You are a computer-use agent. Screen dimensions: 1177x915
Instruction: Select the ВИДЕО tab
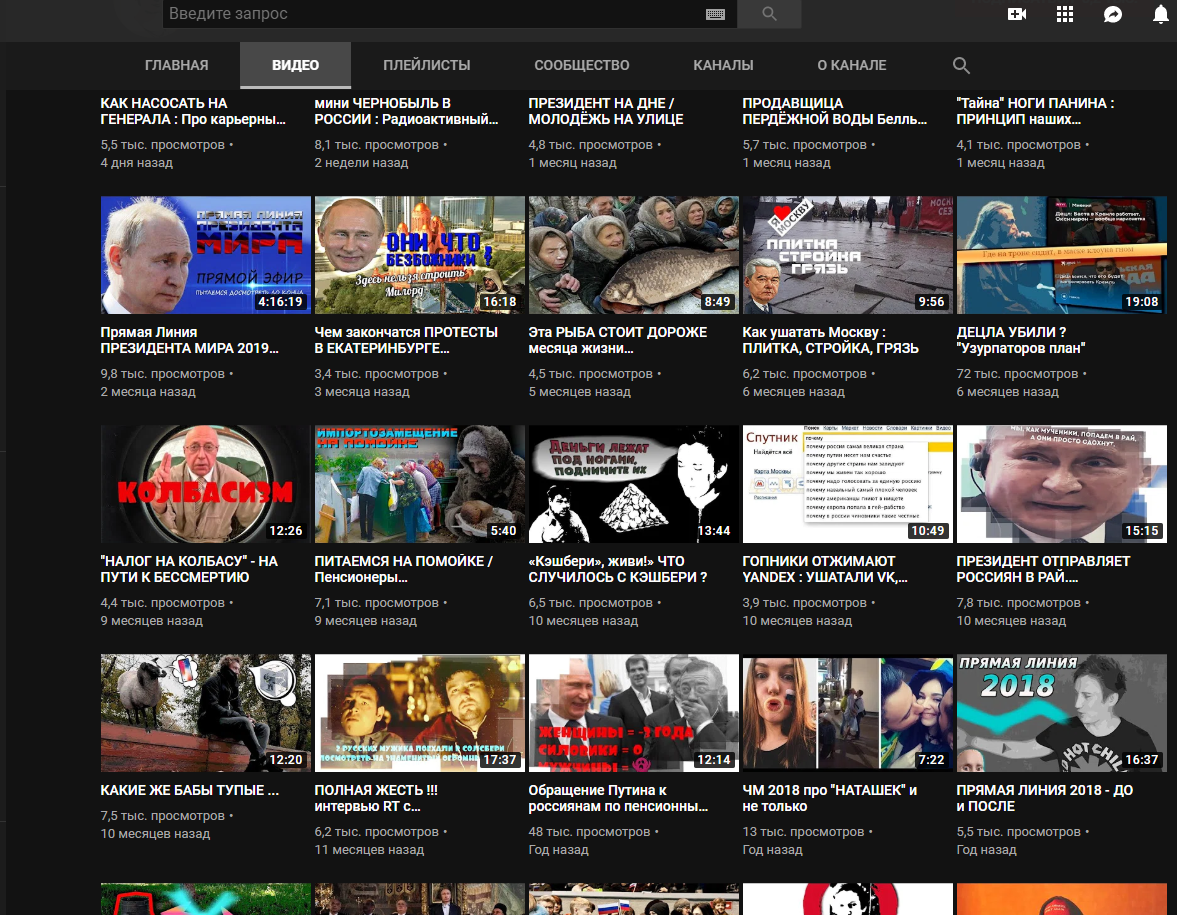click(x=295, y=65)
